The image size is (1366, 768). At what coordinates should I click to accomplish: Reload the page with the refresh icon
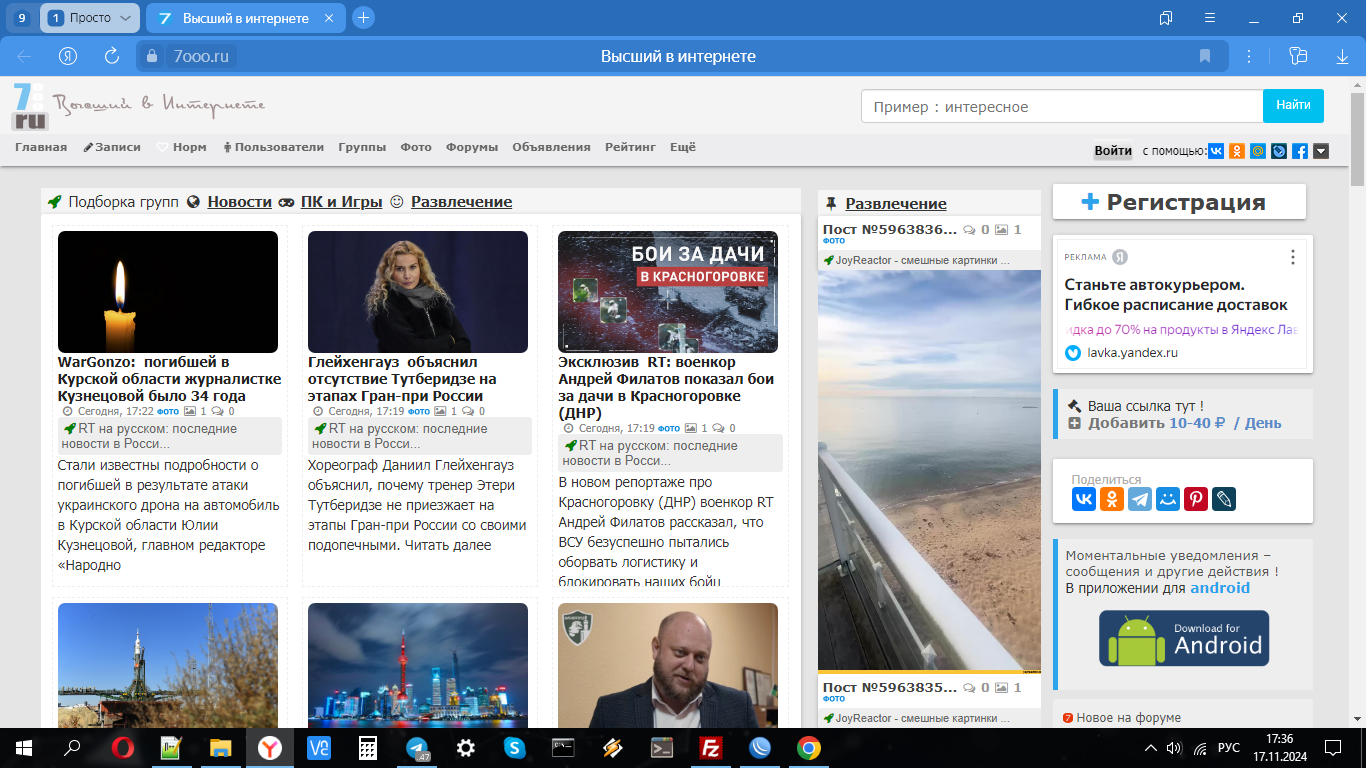click(112, 56)
